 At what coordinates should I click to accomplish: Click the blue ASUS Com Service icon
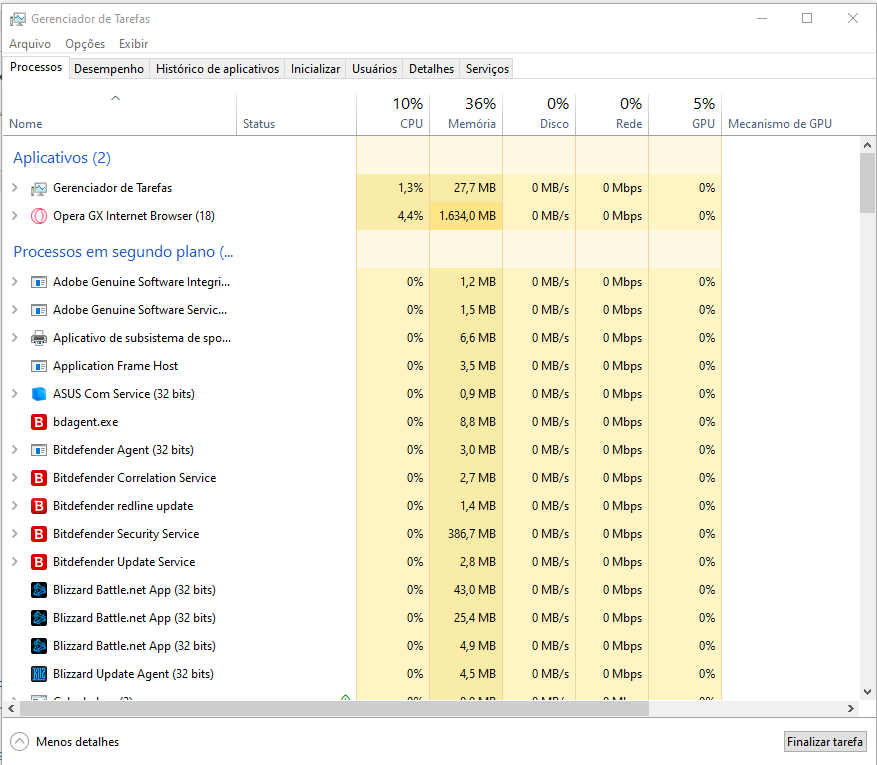[x=39, y=394]
